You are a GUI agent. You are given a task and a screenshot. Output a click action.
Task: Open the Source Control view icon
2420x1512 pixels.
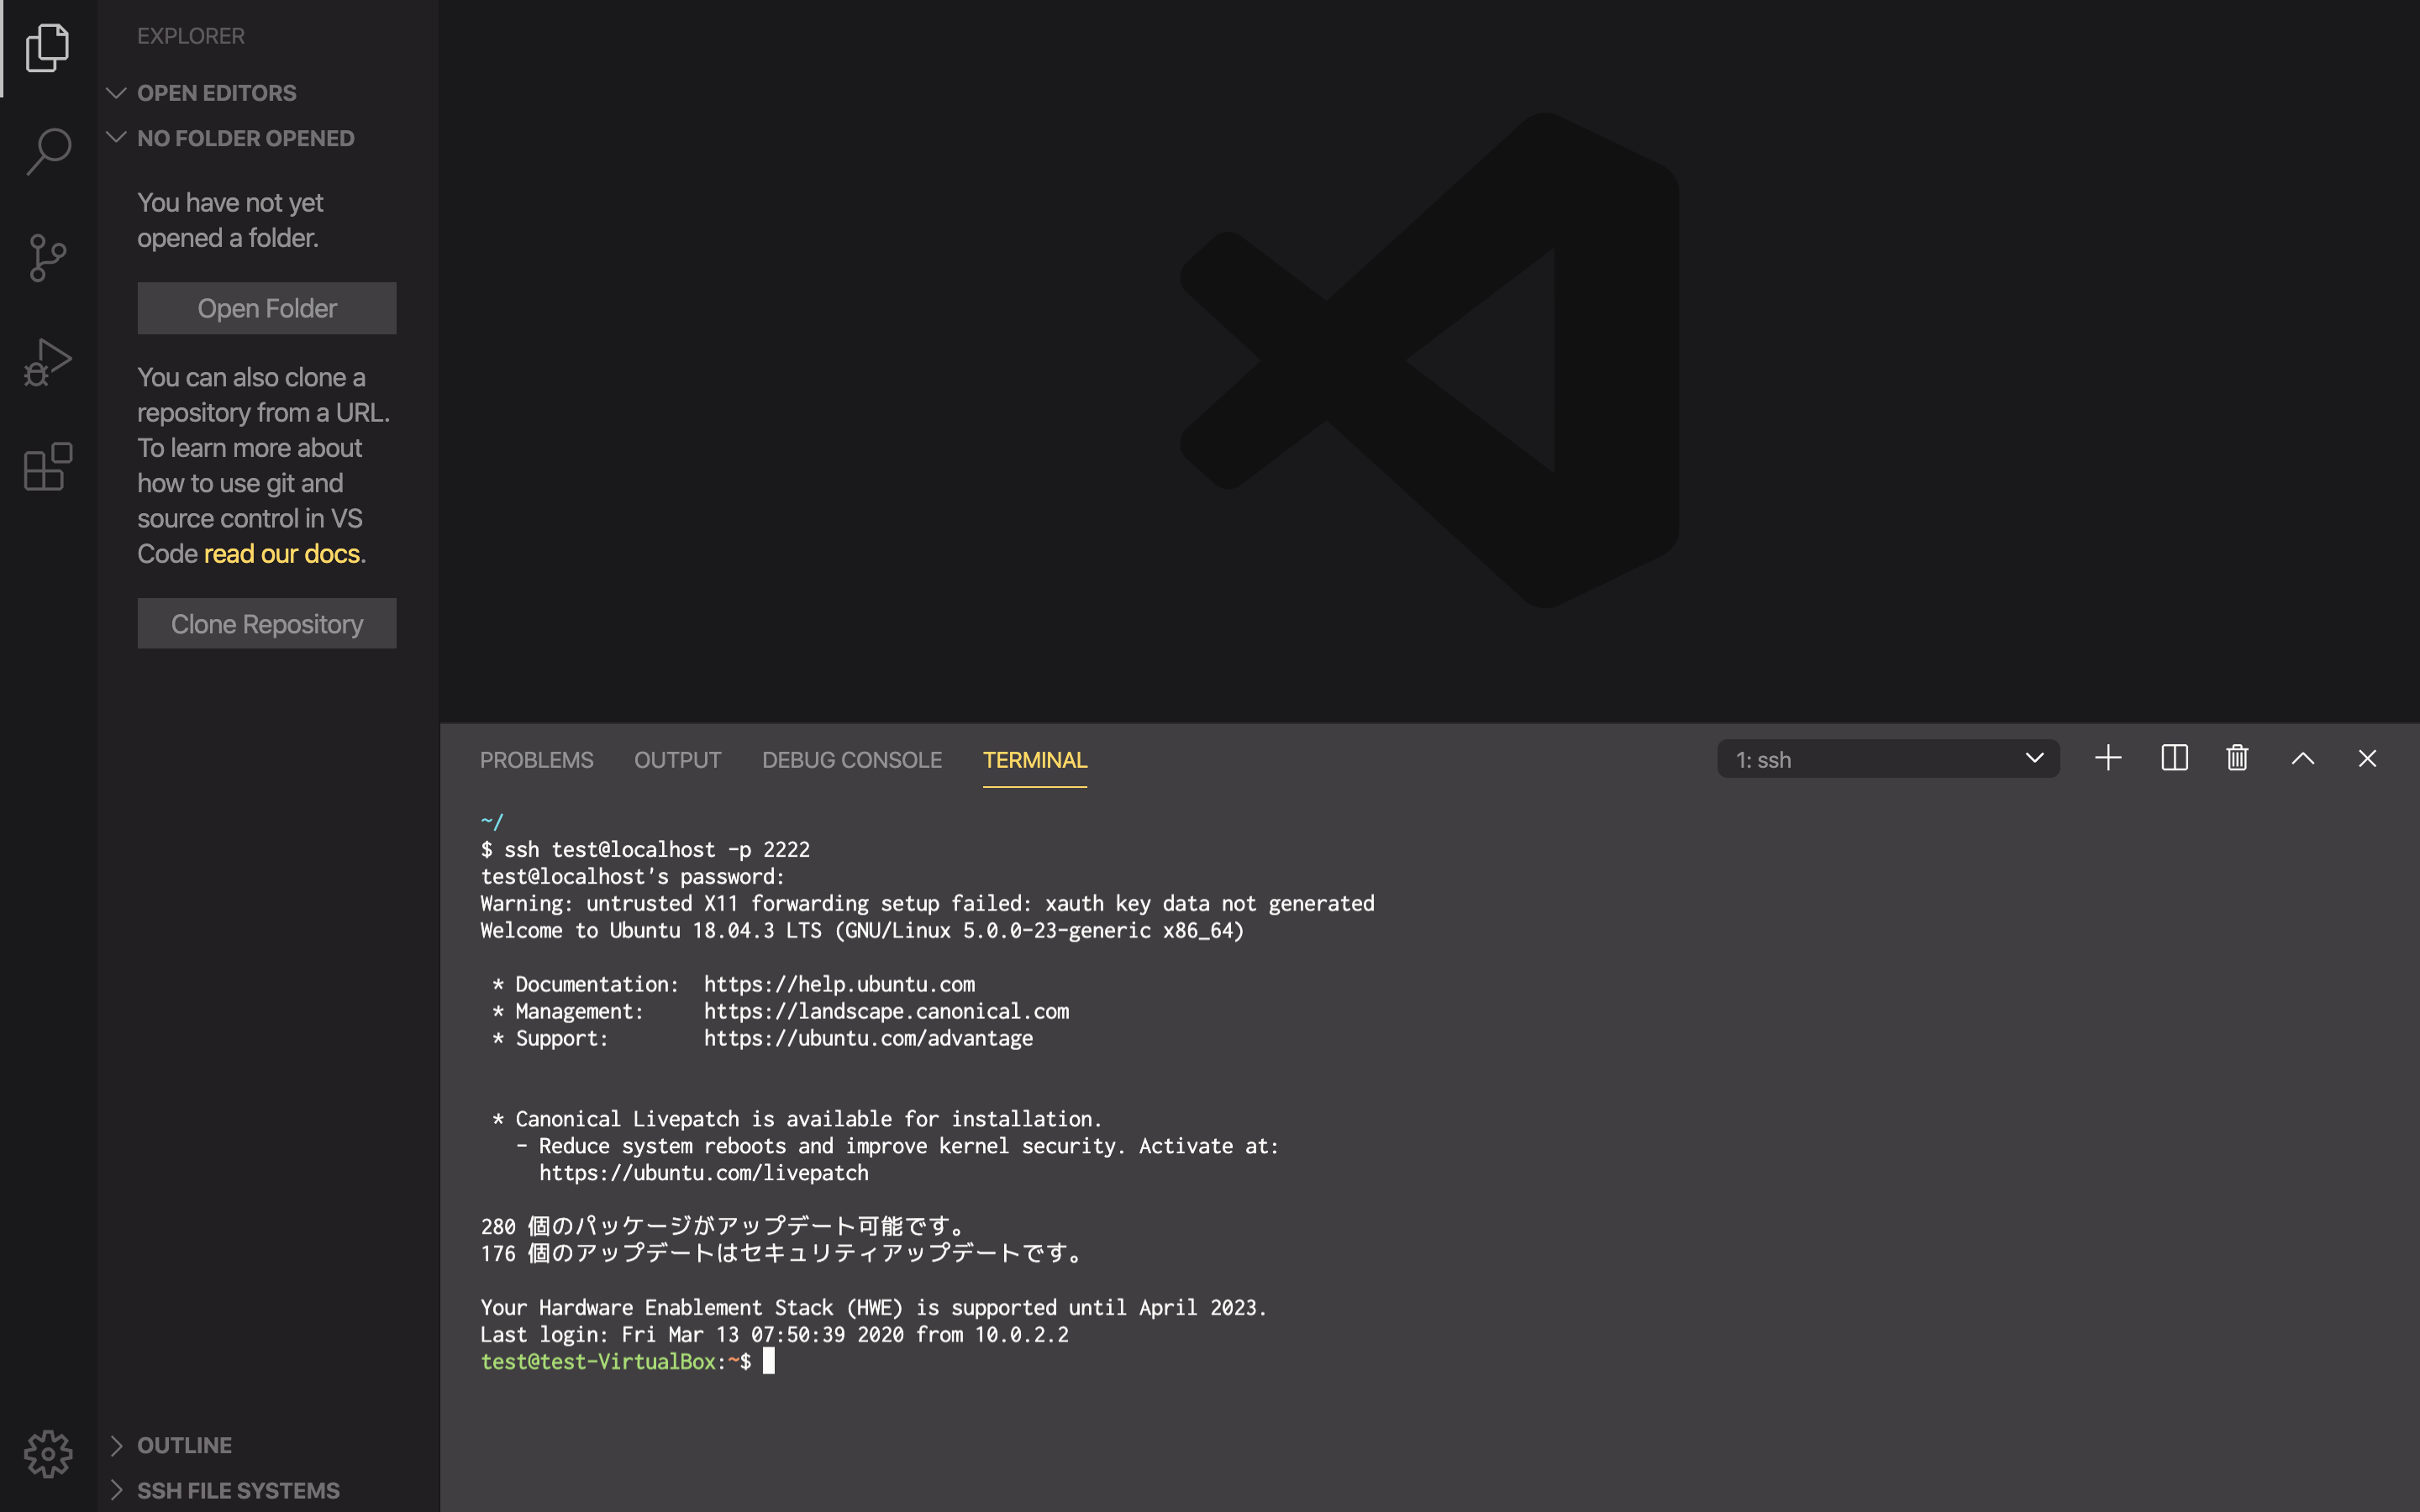pos(48,258)
